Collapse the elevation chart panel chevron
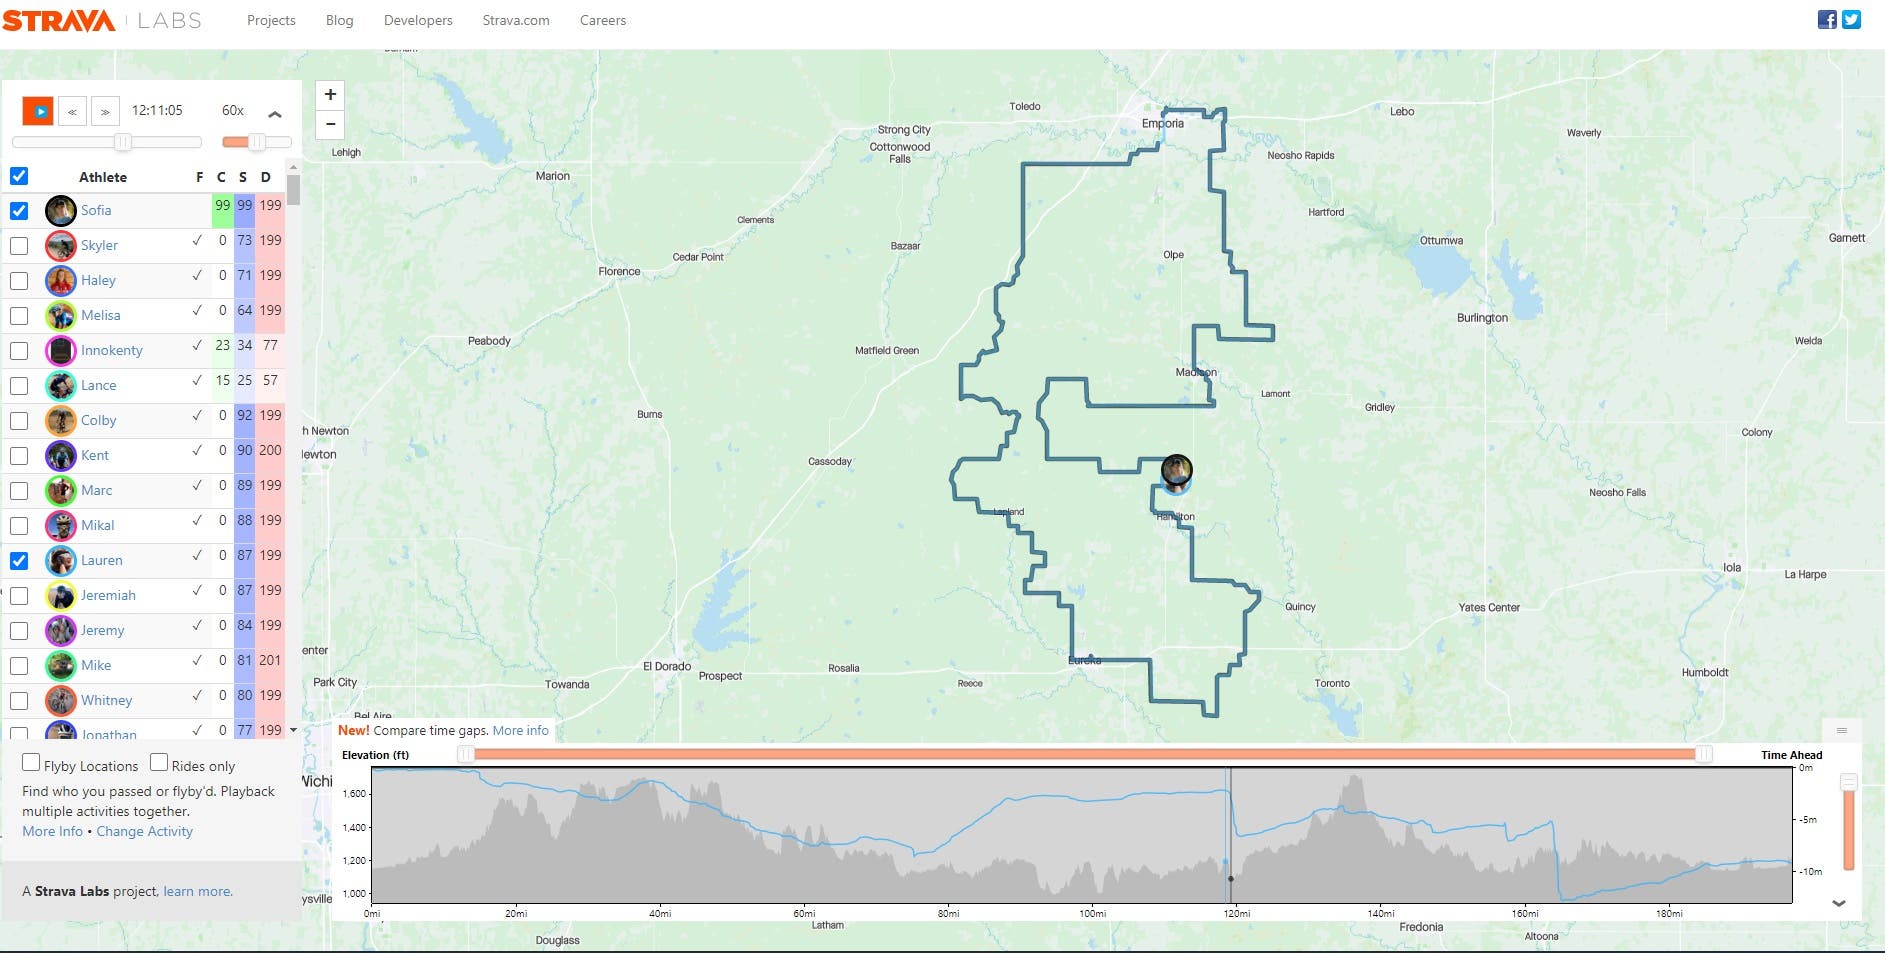Screen dimensions: 1885x953 tap(1838, 903)
